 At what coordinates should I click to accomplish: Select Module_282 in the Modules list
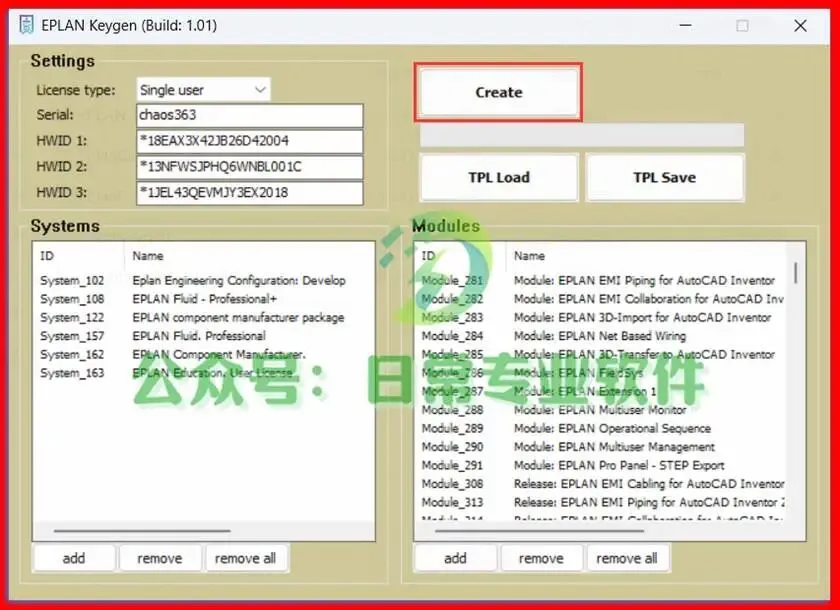(x=452, y=299)
